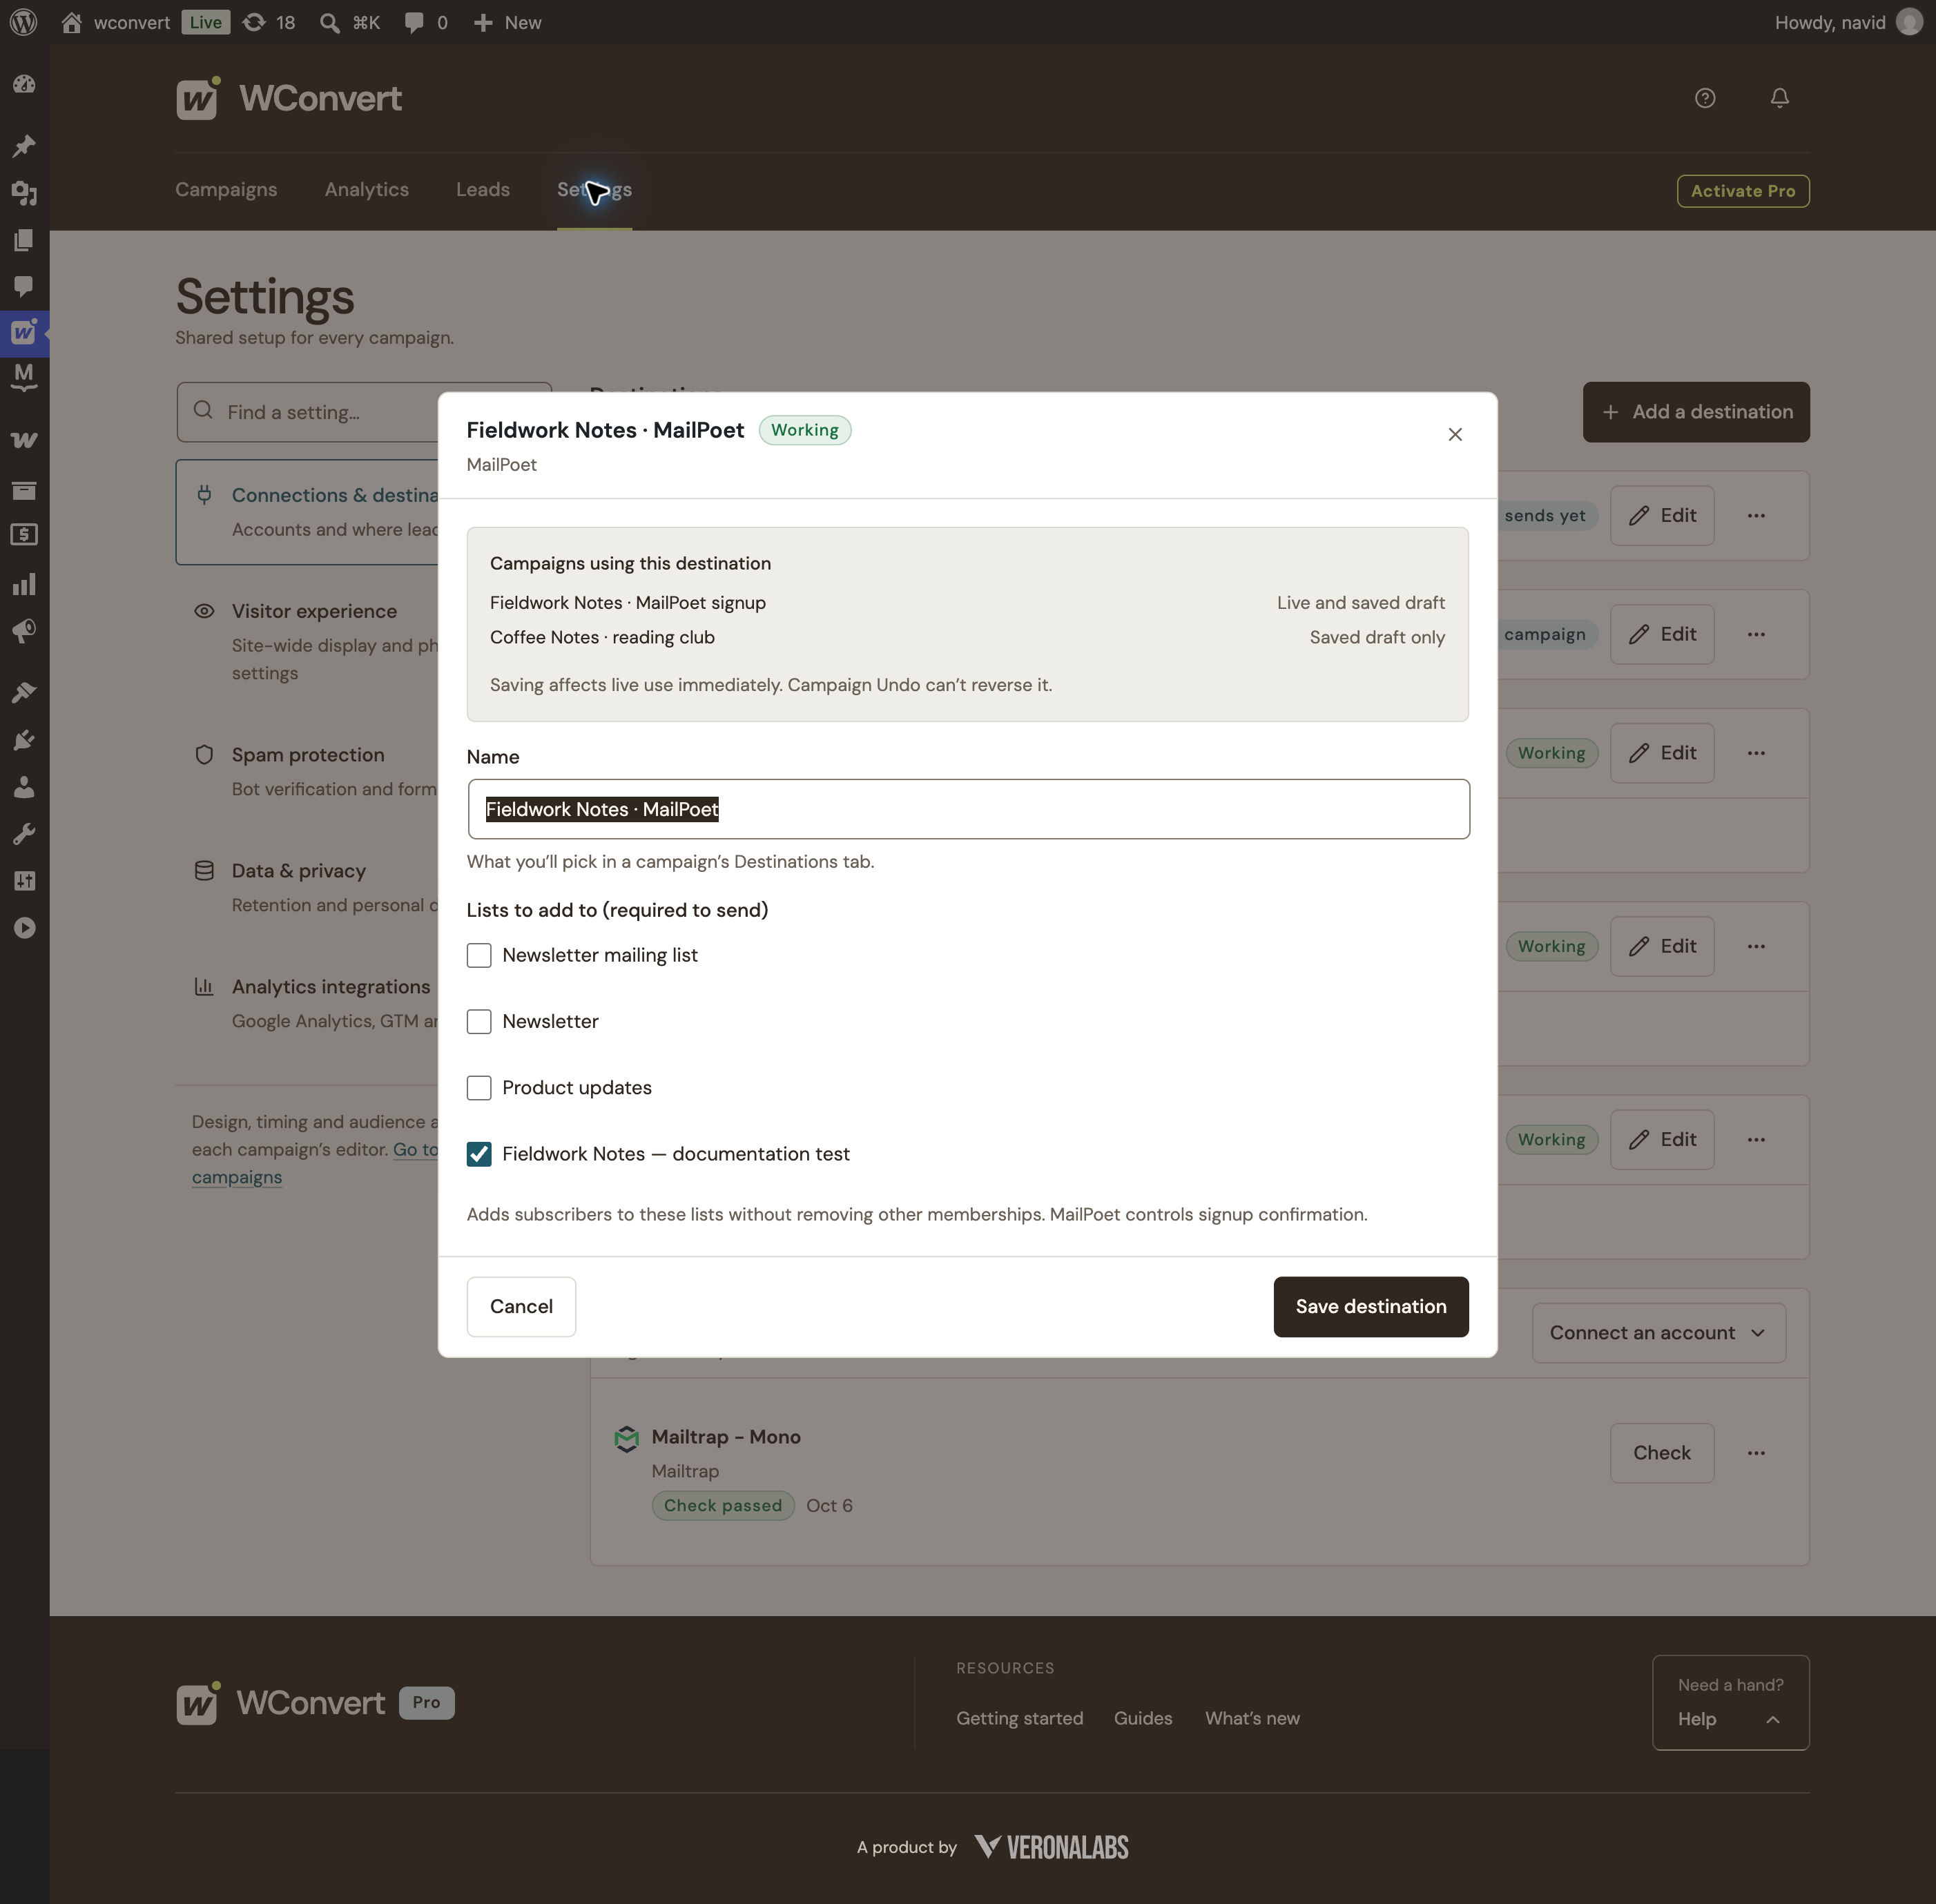Open the Getting started footer link
The height and width of the screenshot is (1904, 1936).
tap(1019, 1718)
